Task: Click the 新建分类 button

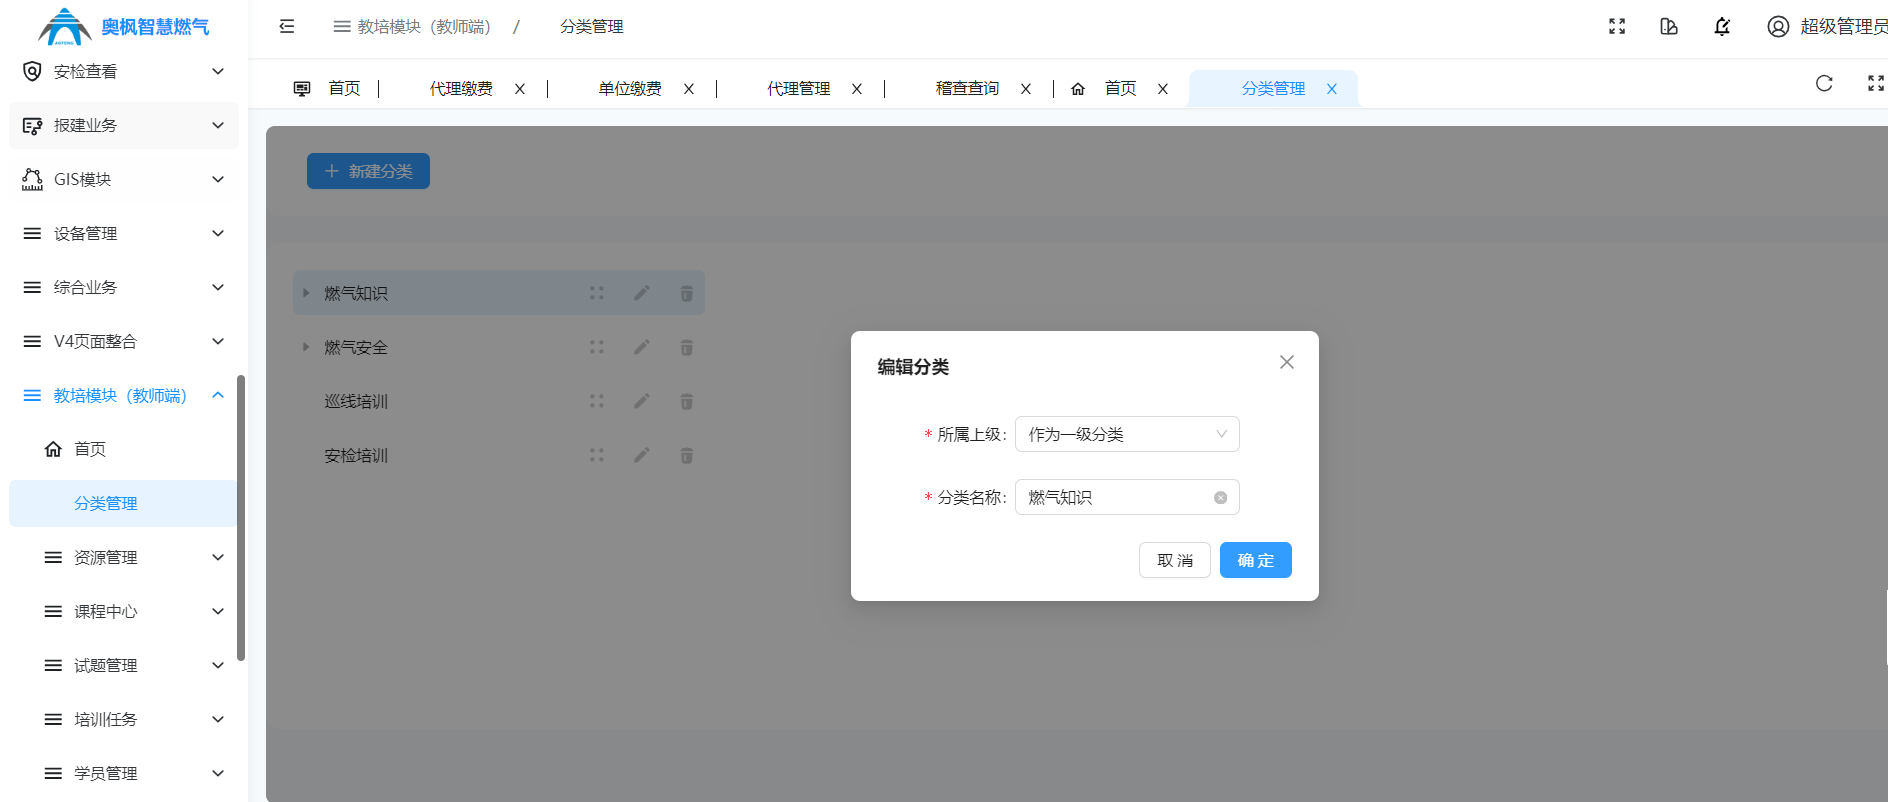Action: pos(368,171)
